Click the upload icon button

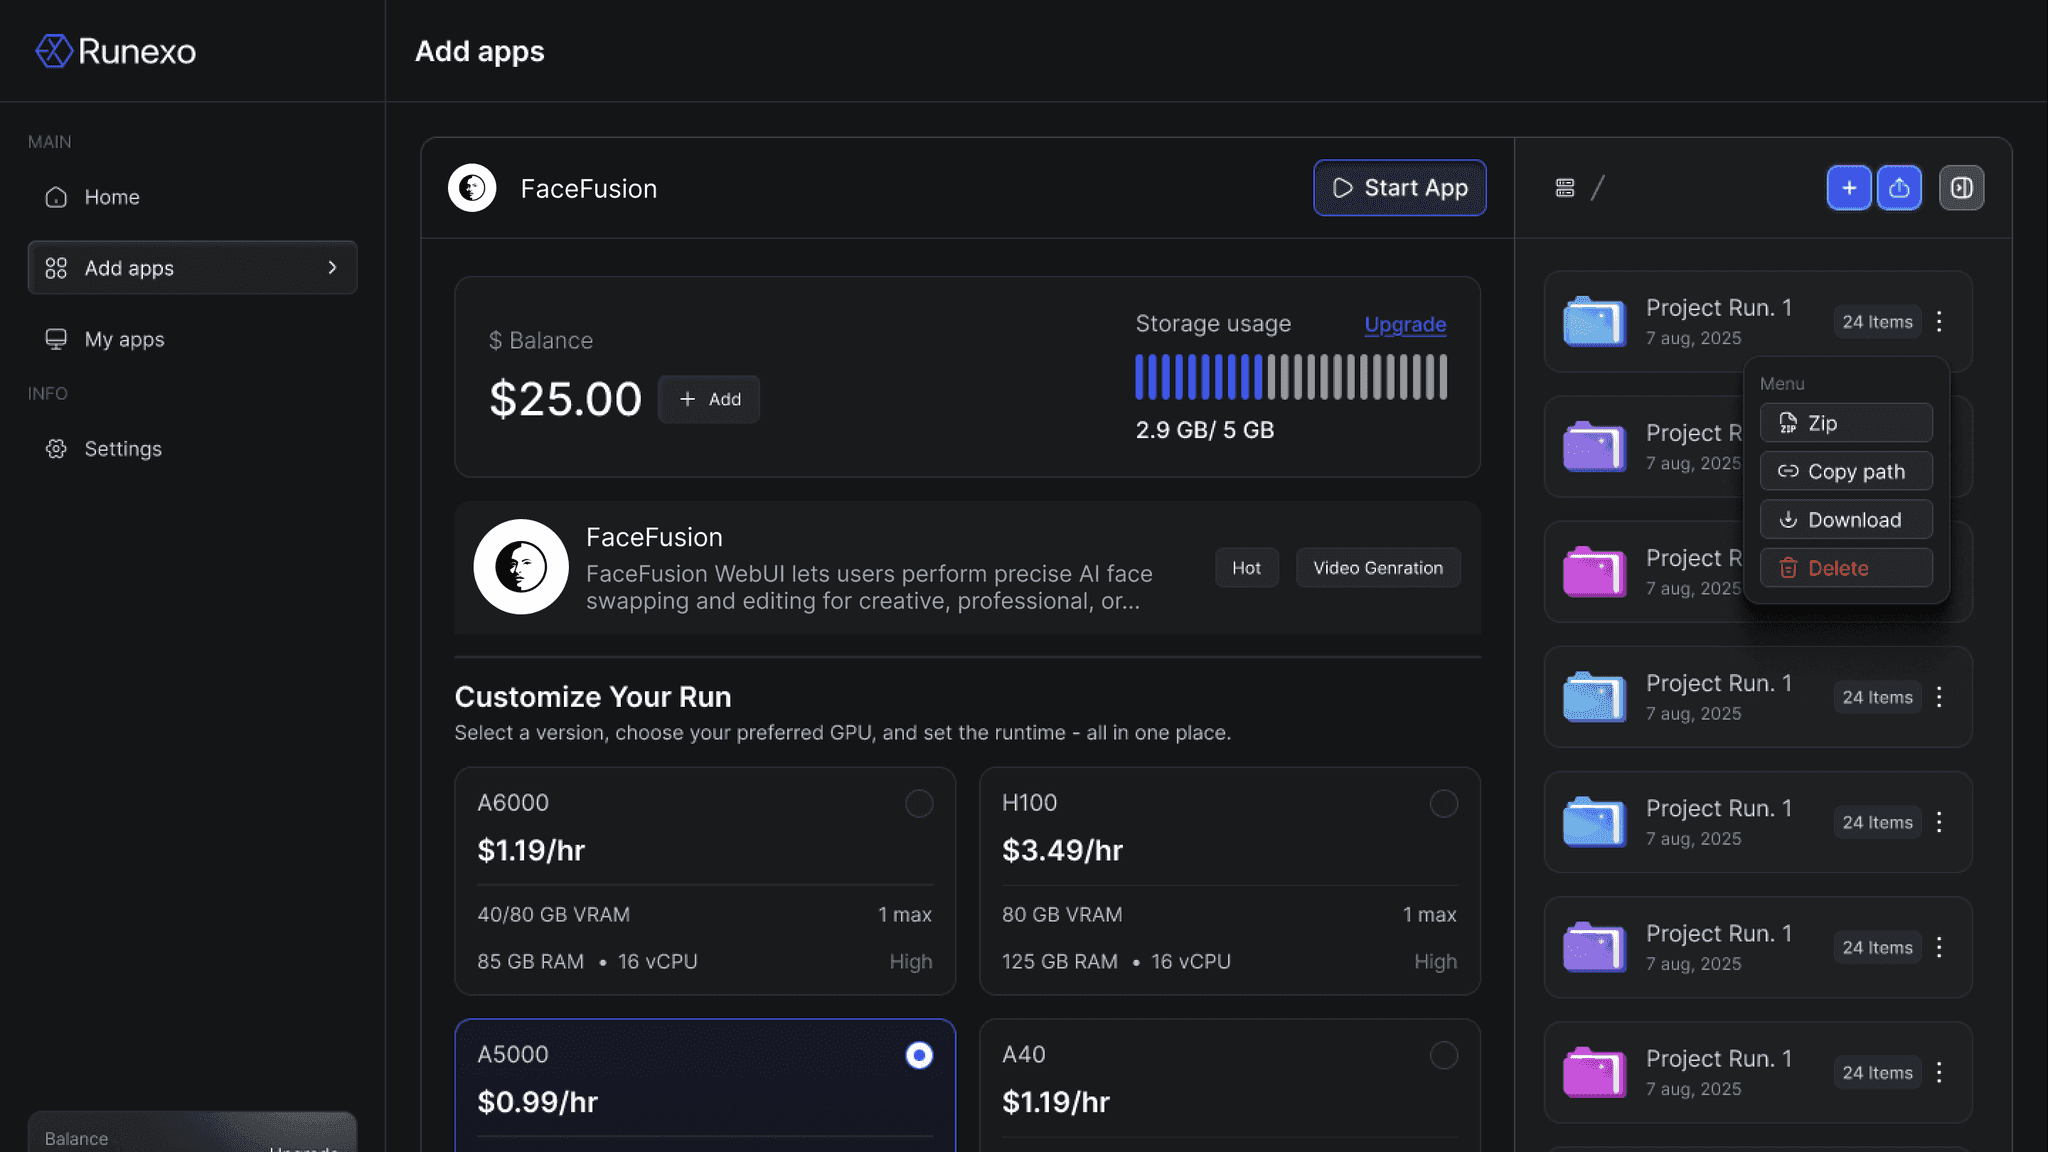coord(1898,188)
